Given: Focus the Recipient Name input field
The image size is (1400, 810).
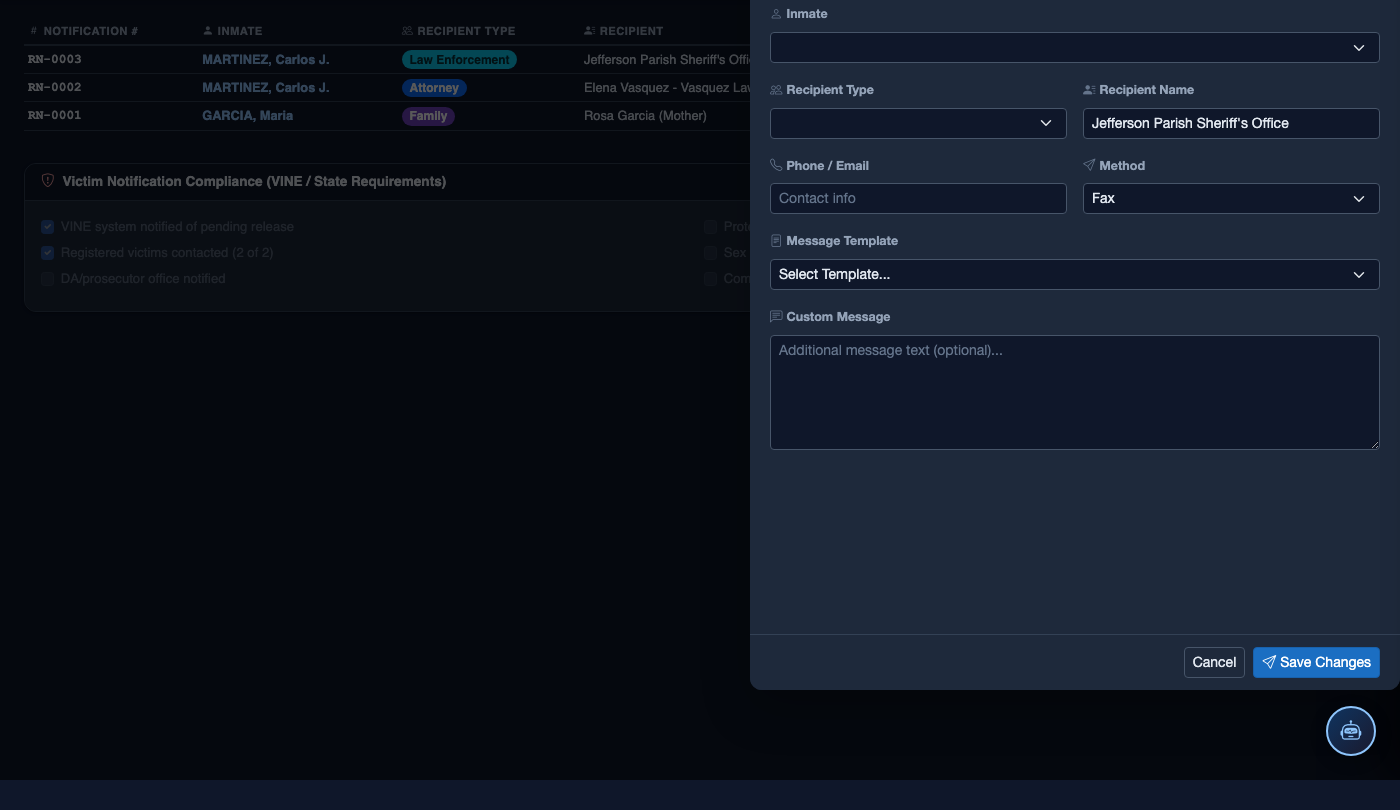Looking at the screenshot, I should [x=1231, y=123].
